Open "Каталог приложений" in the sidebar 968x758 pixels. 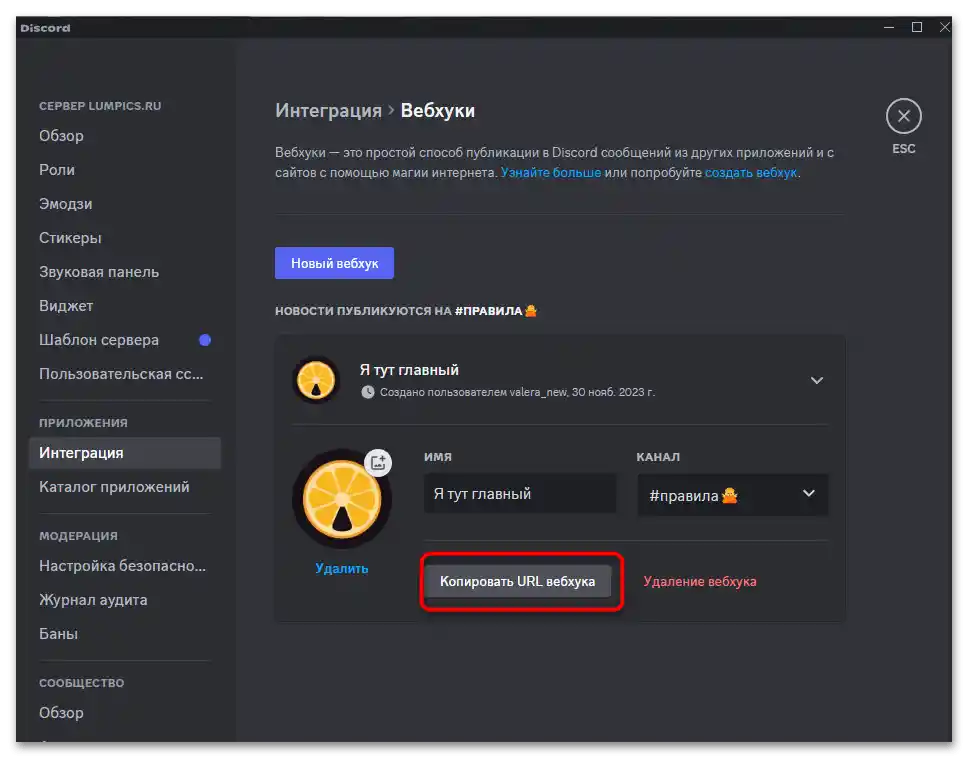click(x=114, y=486)
